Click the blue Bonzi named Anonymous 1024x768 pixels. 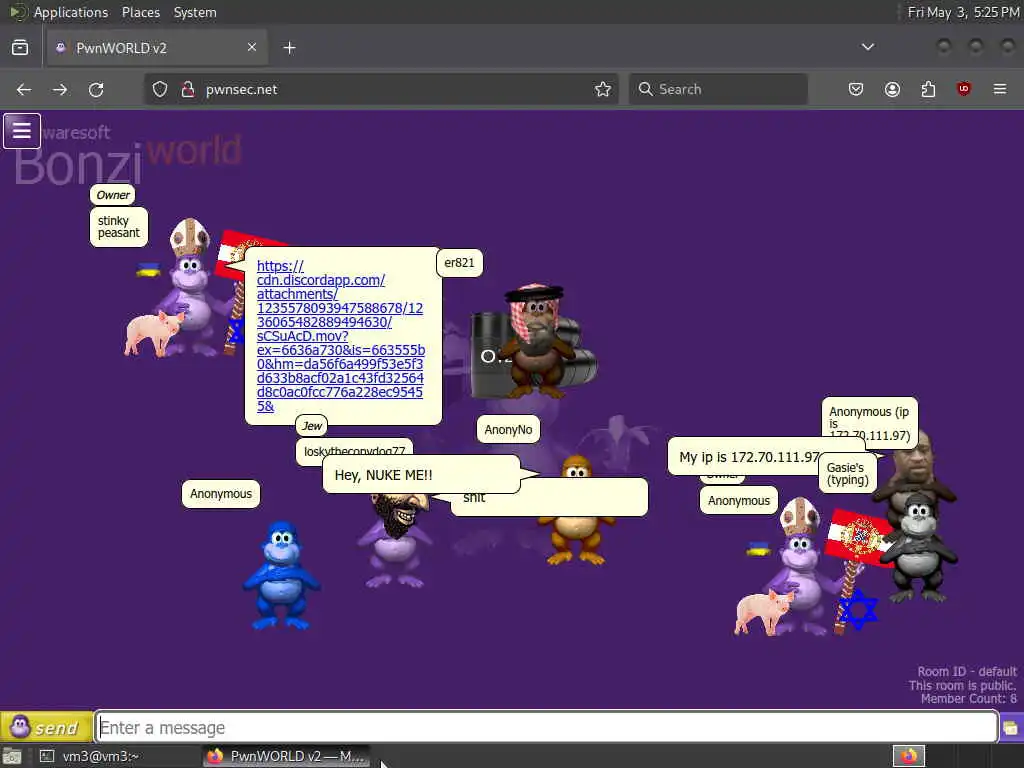(281, 575)
